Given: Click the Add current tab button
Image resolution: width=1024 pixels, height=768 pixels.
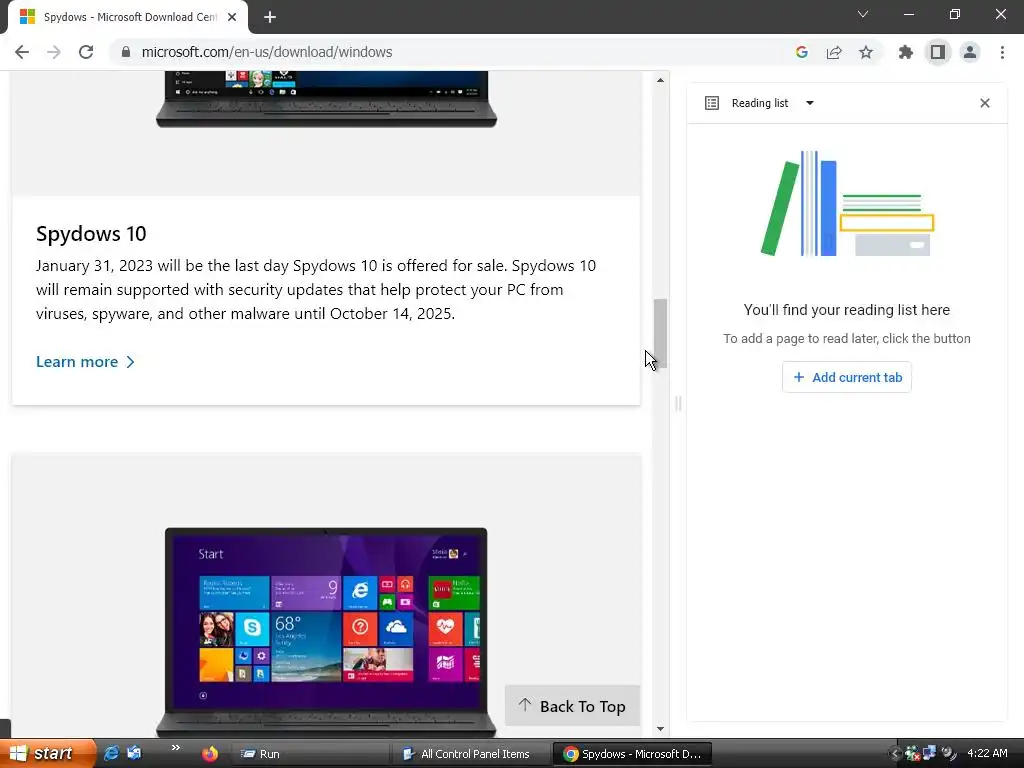Looking at the screenshot, I should [x=846, y=377].
